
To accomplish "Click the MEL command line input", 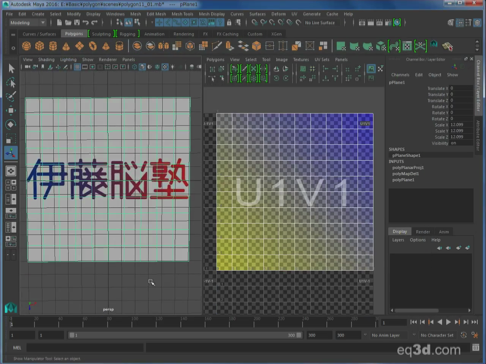I will [85, 348].
